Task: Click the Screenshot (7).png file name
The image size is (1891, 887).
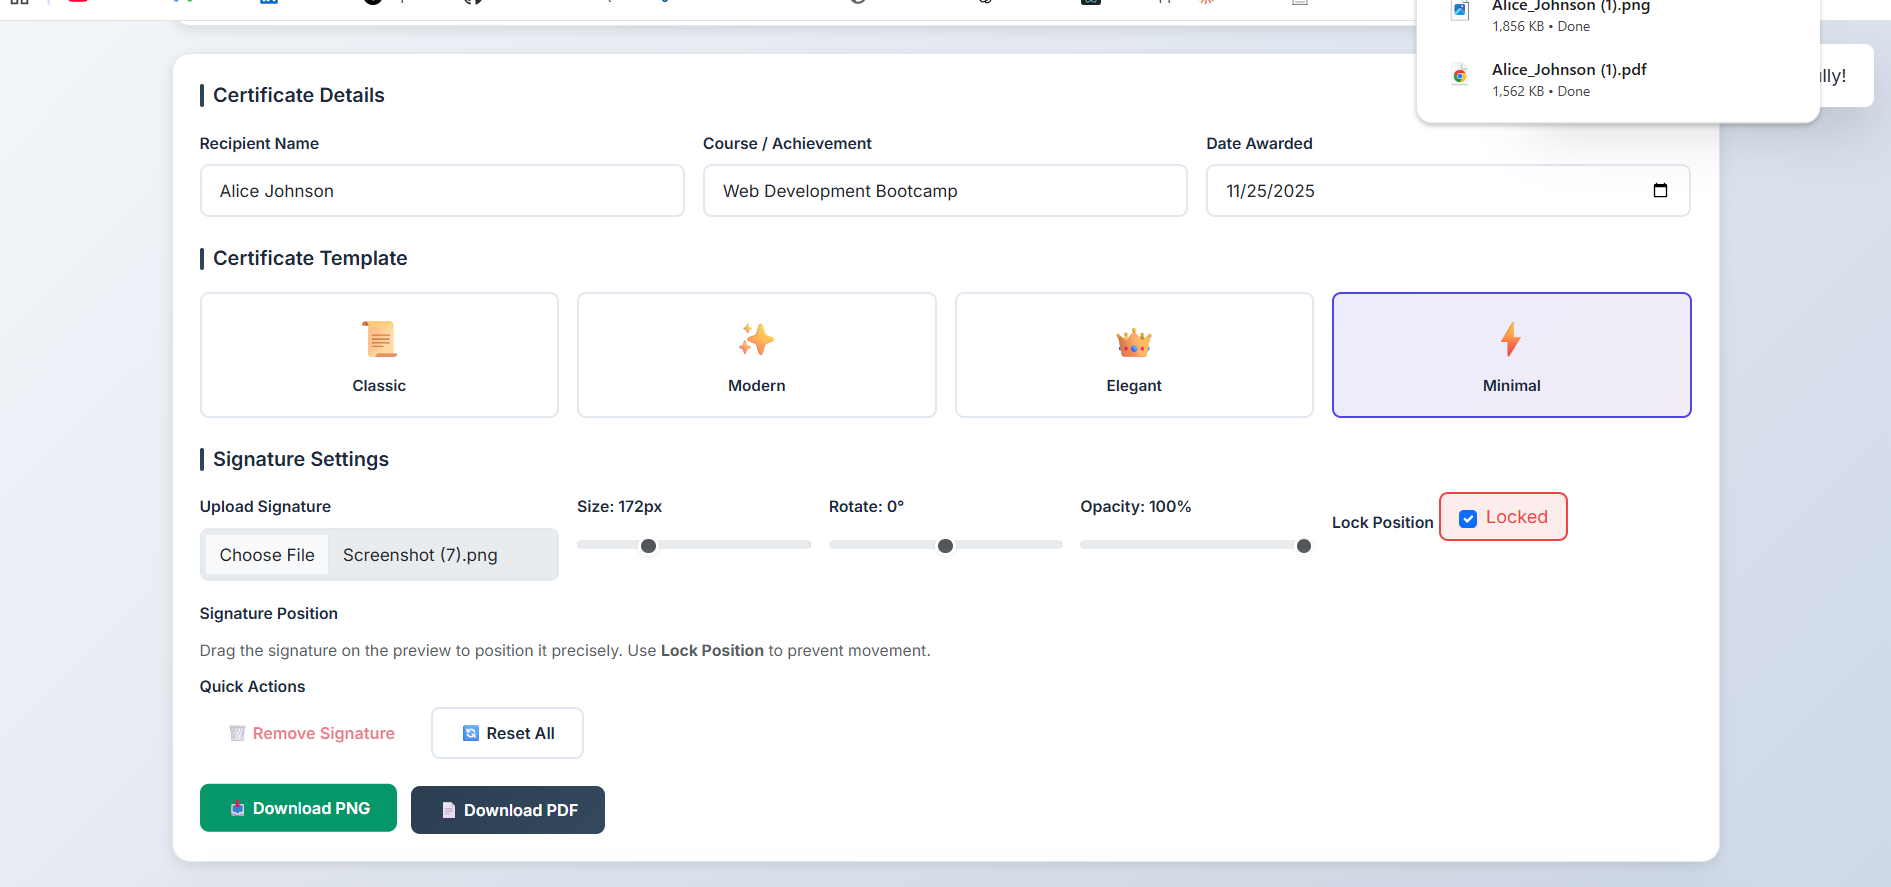Action: point(420,555)
